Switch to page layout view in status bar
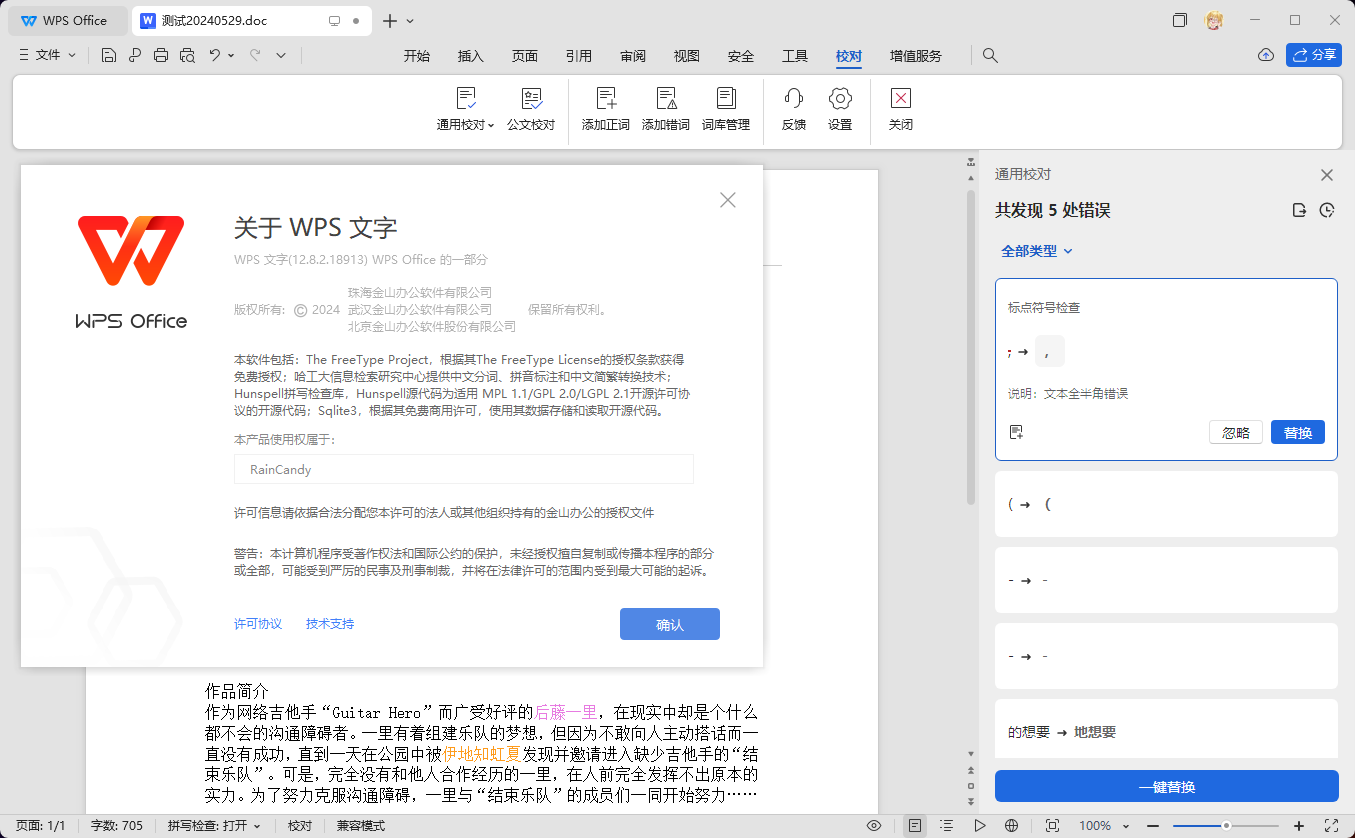This screenshot has height=838, width=1355. (914, 826)
